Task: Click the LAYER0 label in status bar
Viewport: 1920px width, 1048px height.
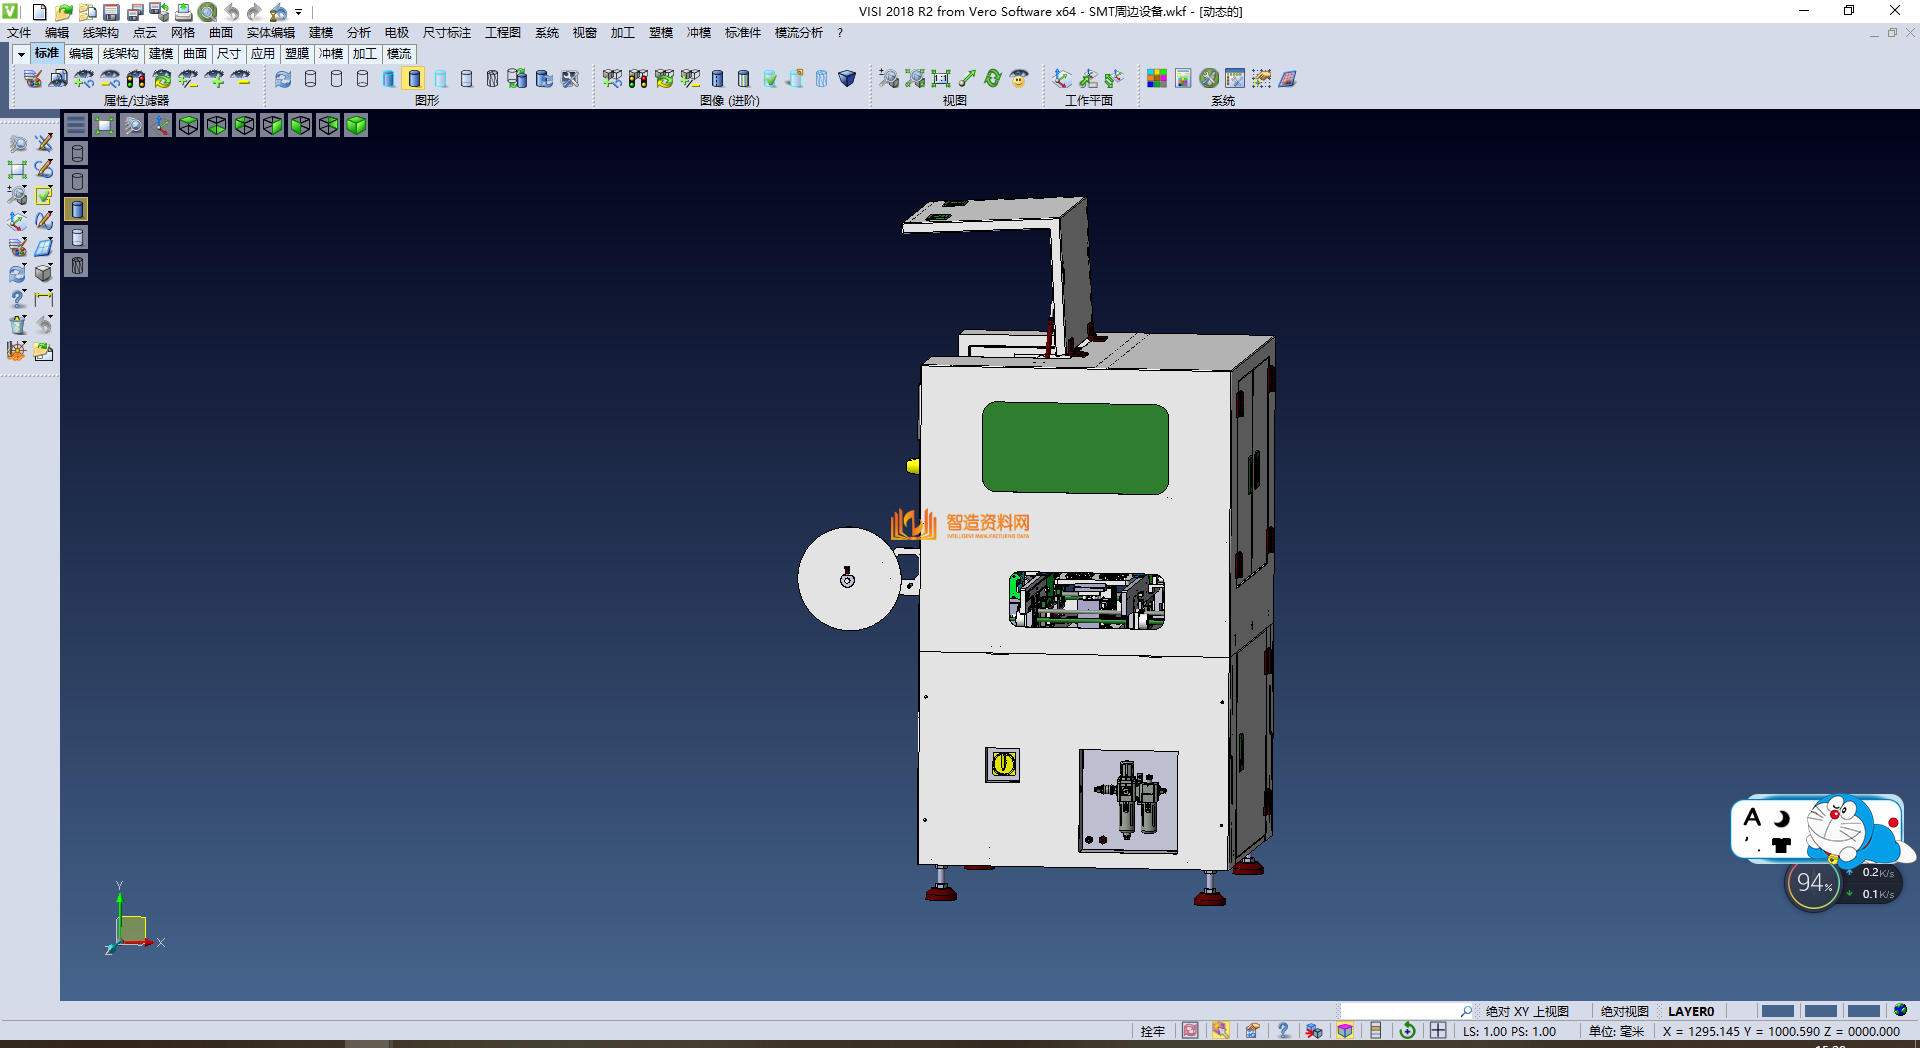Action: [x=1691, y=1011]
